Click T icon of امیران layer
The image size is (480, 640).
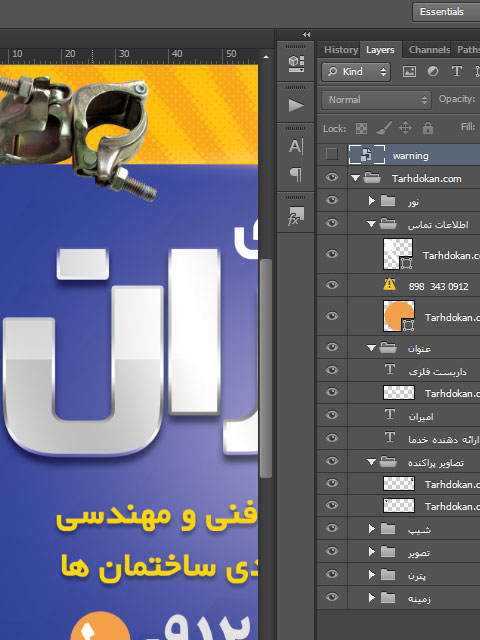tap(390, 415)
